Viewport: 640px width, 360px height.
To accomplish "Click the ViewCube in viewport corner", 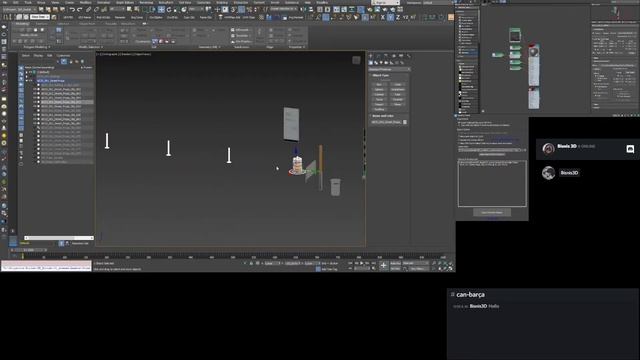I will click(x=356, y=60).
